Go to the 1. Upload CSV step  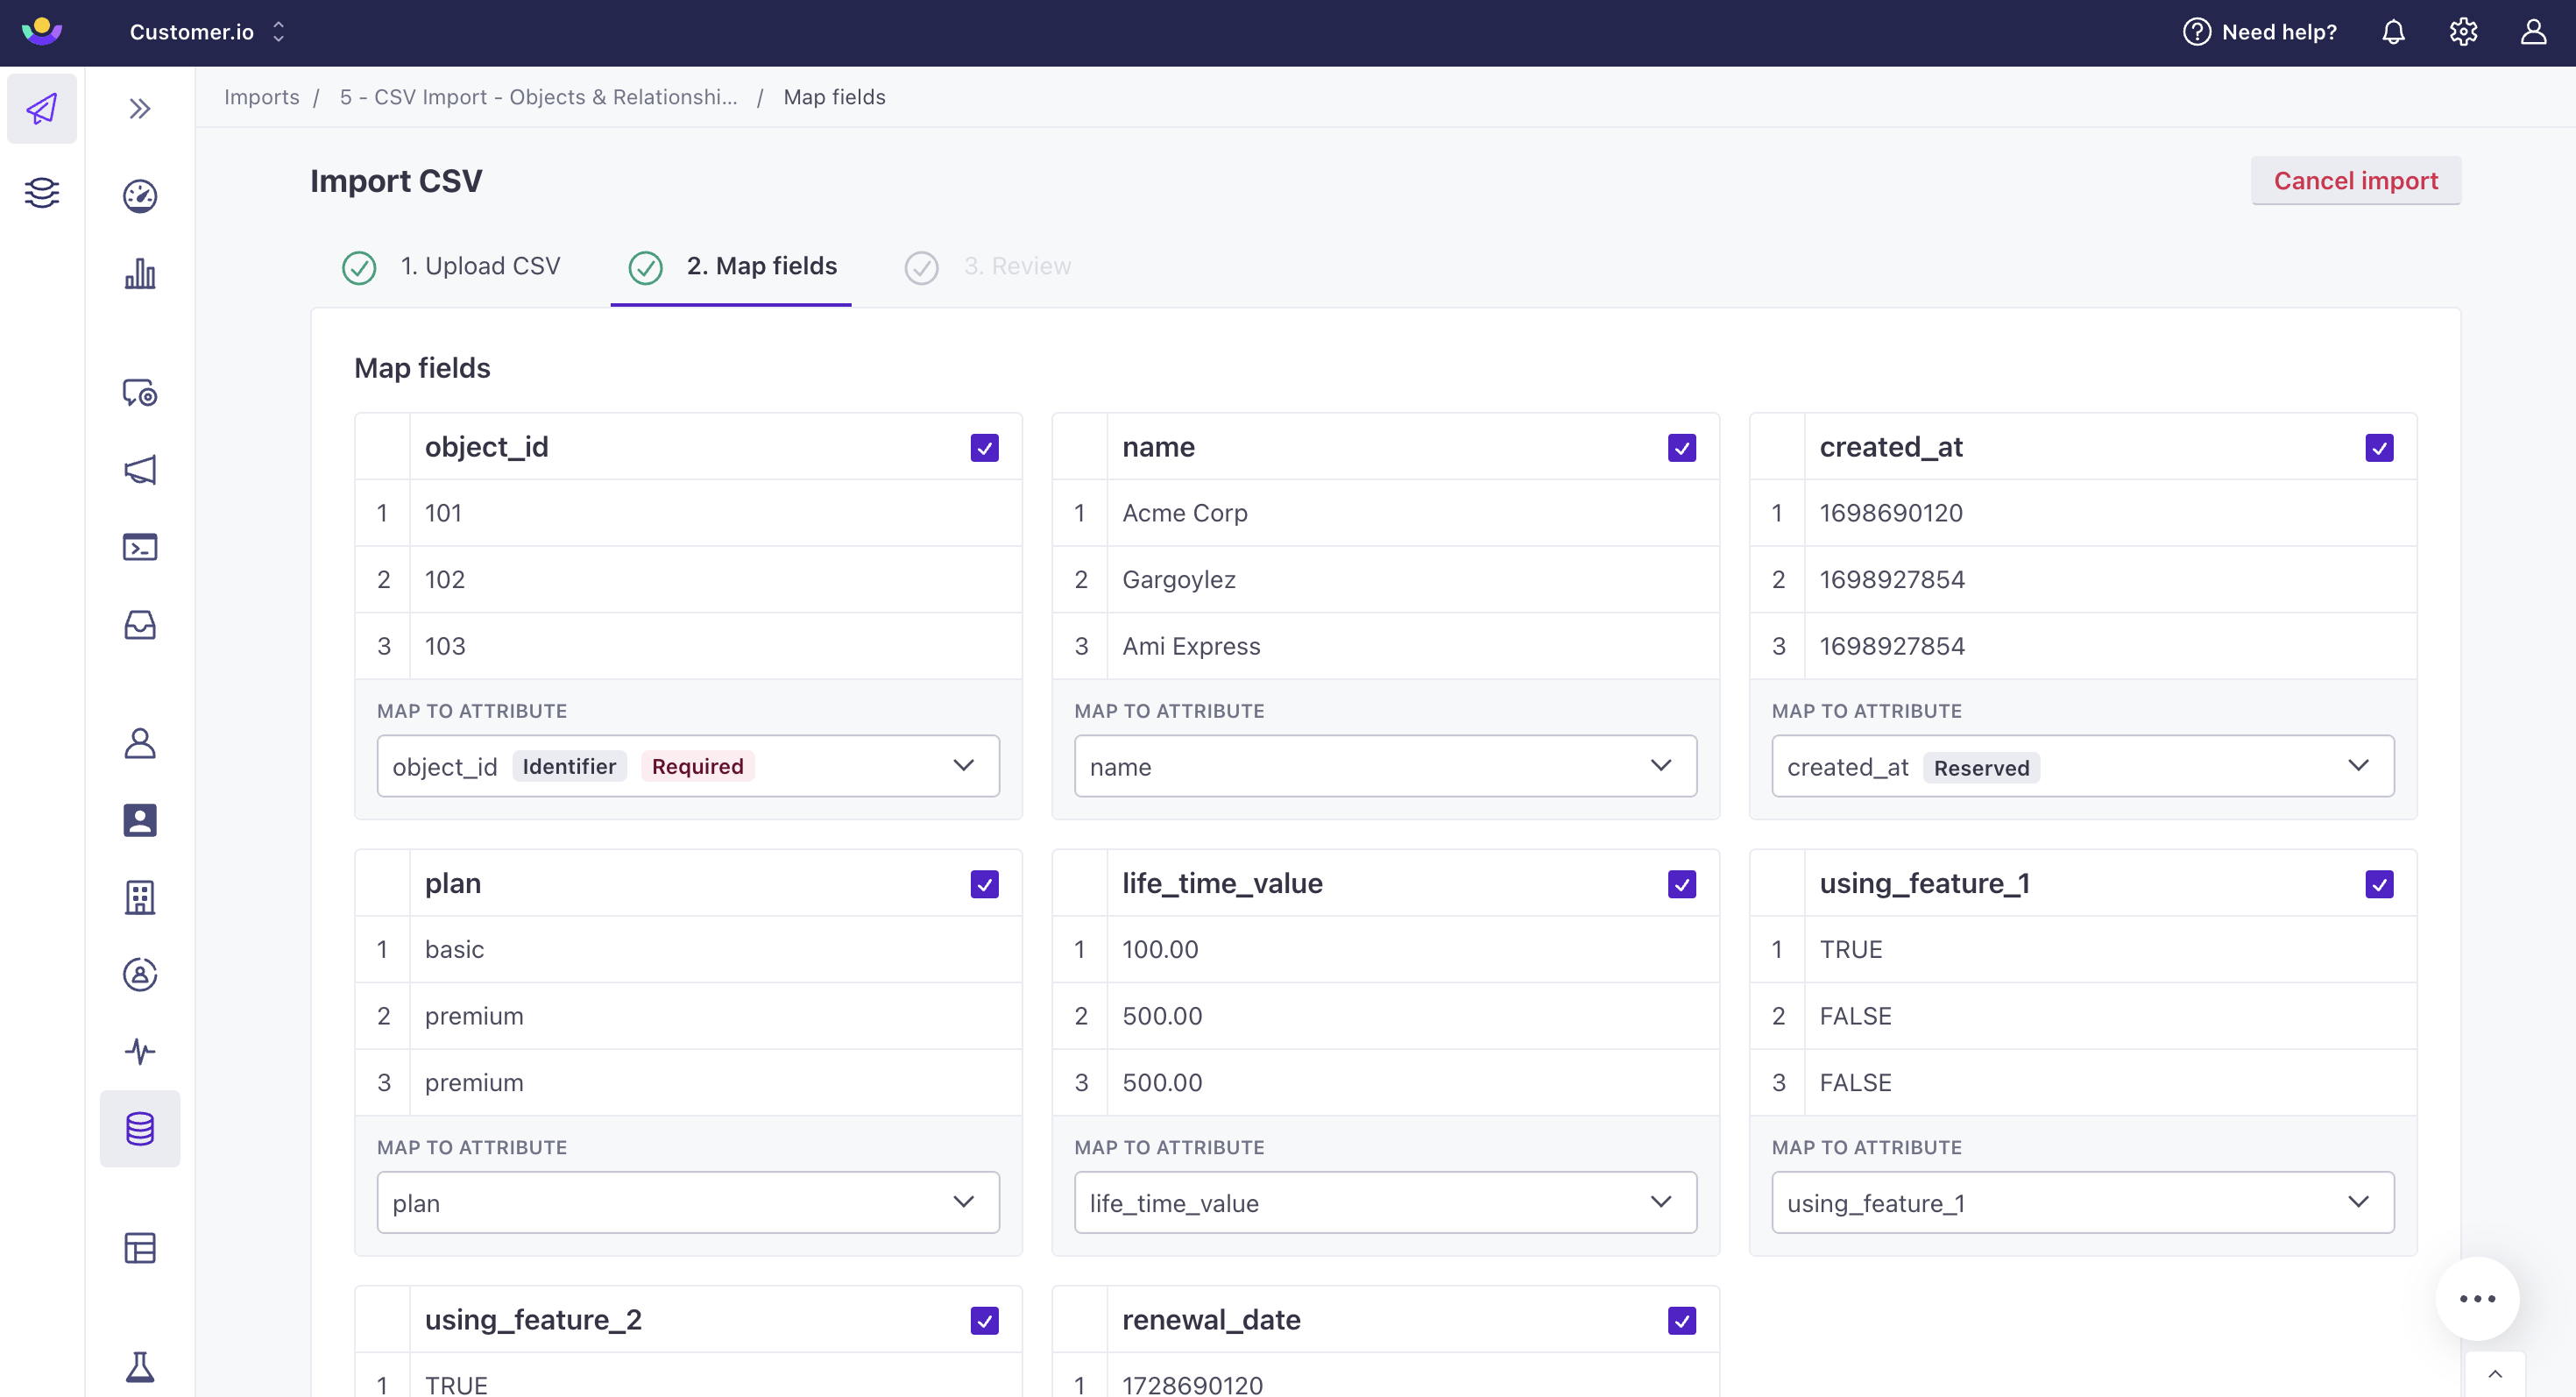(x=452, y=266)
